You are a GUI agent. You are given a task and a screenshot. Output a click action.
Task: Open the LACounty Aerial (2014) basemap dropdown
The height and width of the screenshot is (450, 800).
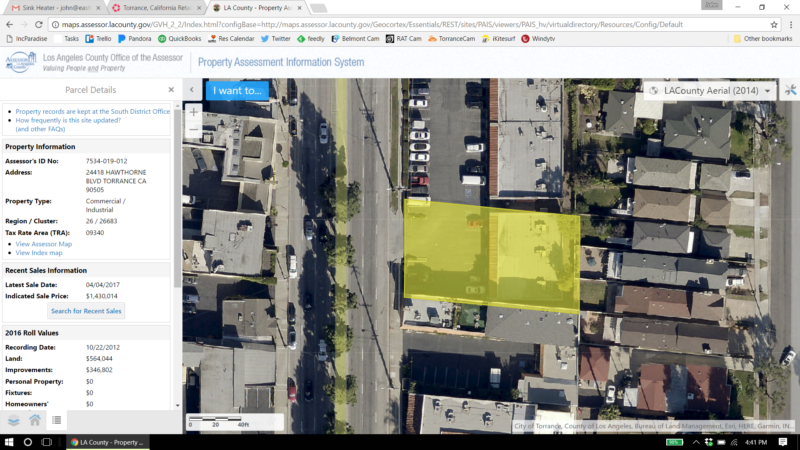point(710,91)
